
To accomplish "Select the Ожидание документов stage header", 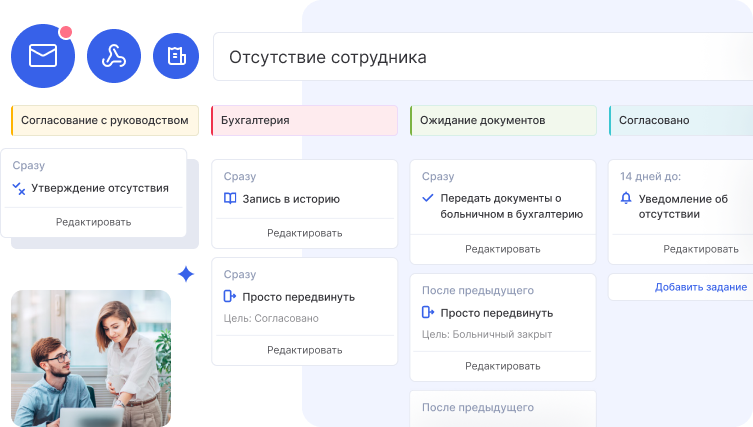I will [503, 120].
